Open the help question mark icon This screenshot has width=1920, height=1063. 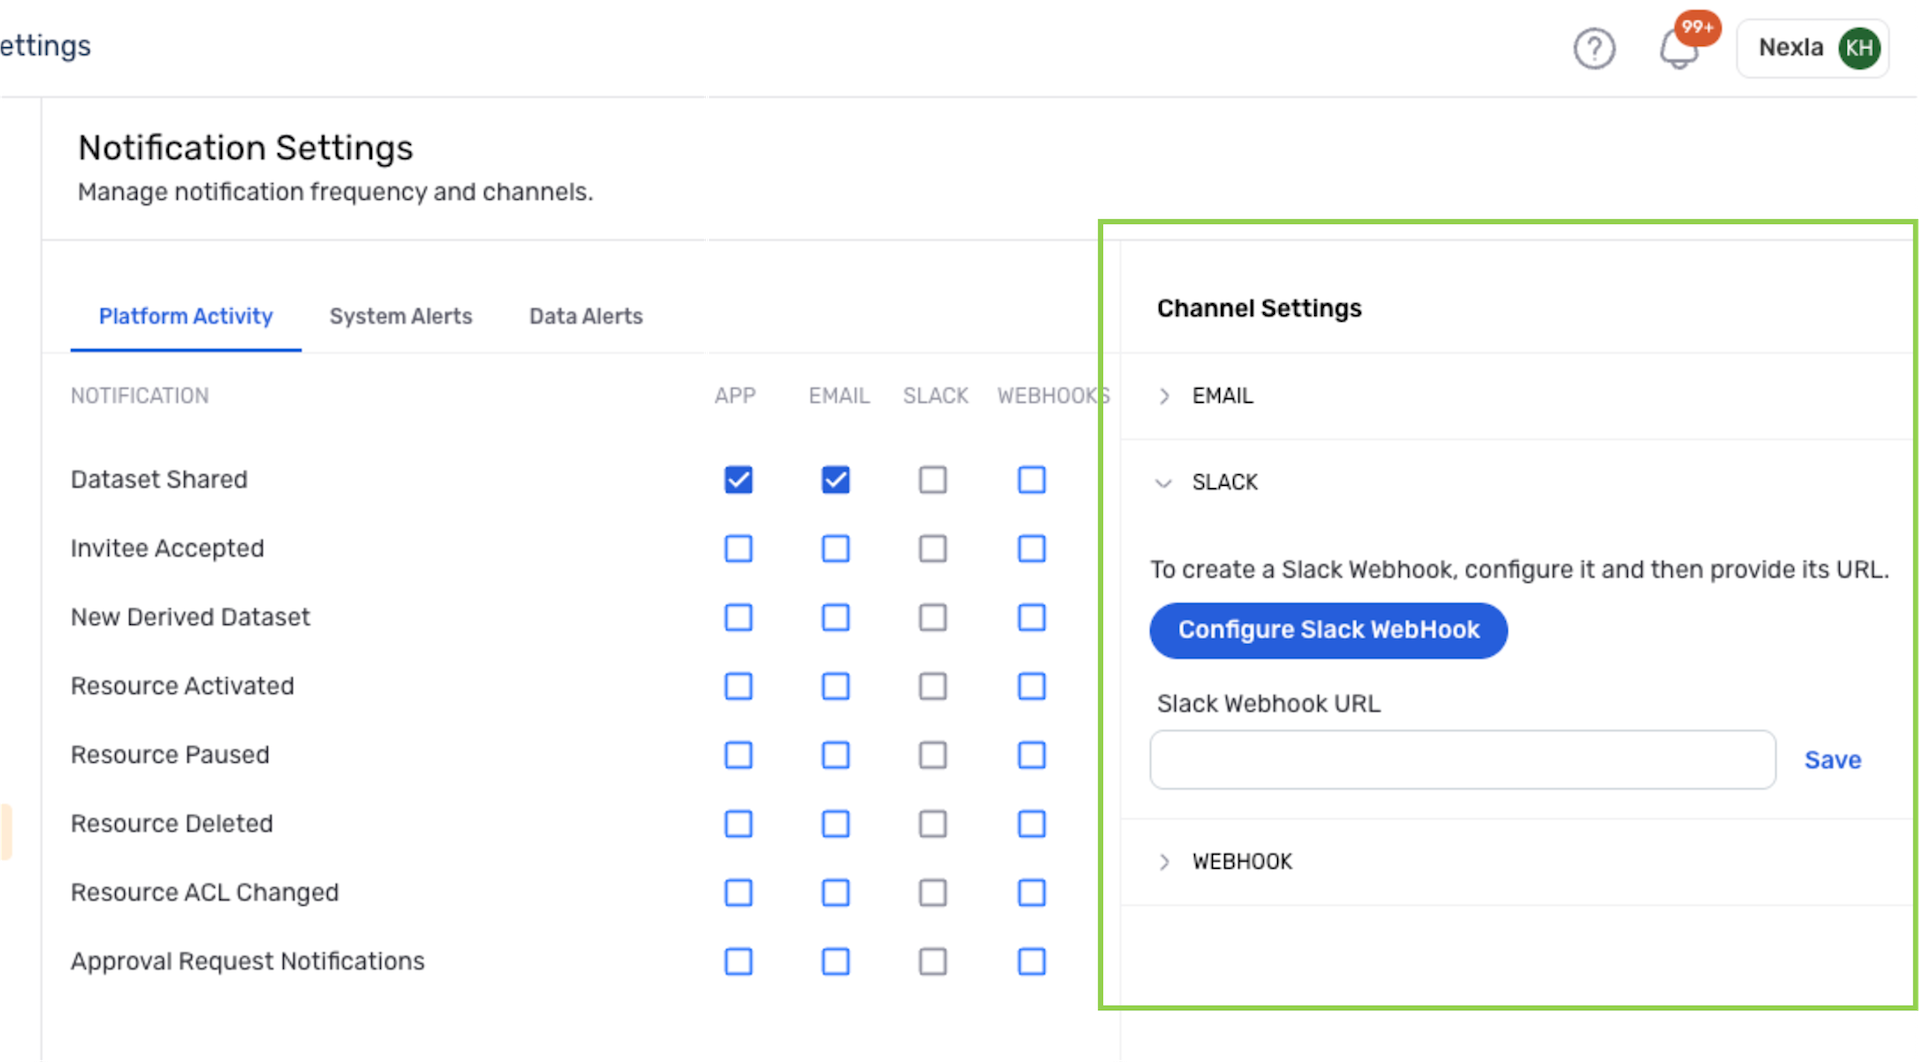pos(1594,48)
